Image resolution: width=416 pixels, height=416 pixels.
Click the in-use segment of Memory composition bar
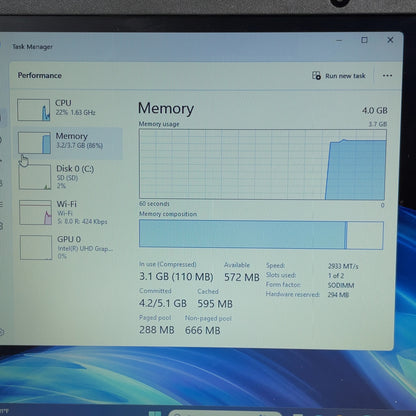[x=242, y=234]
